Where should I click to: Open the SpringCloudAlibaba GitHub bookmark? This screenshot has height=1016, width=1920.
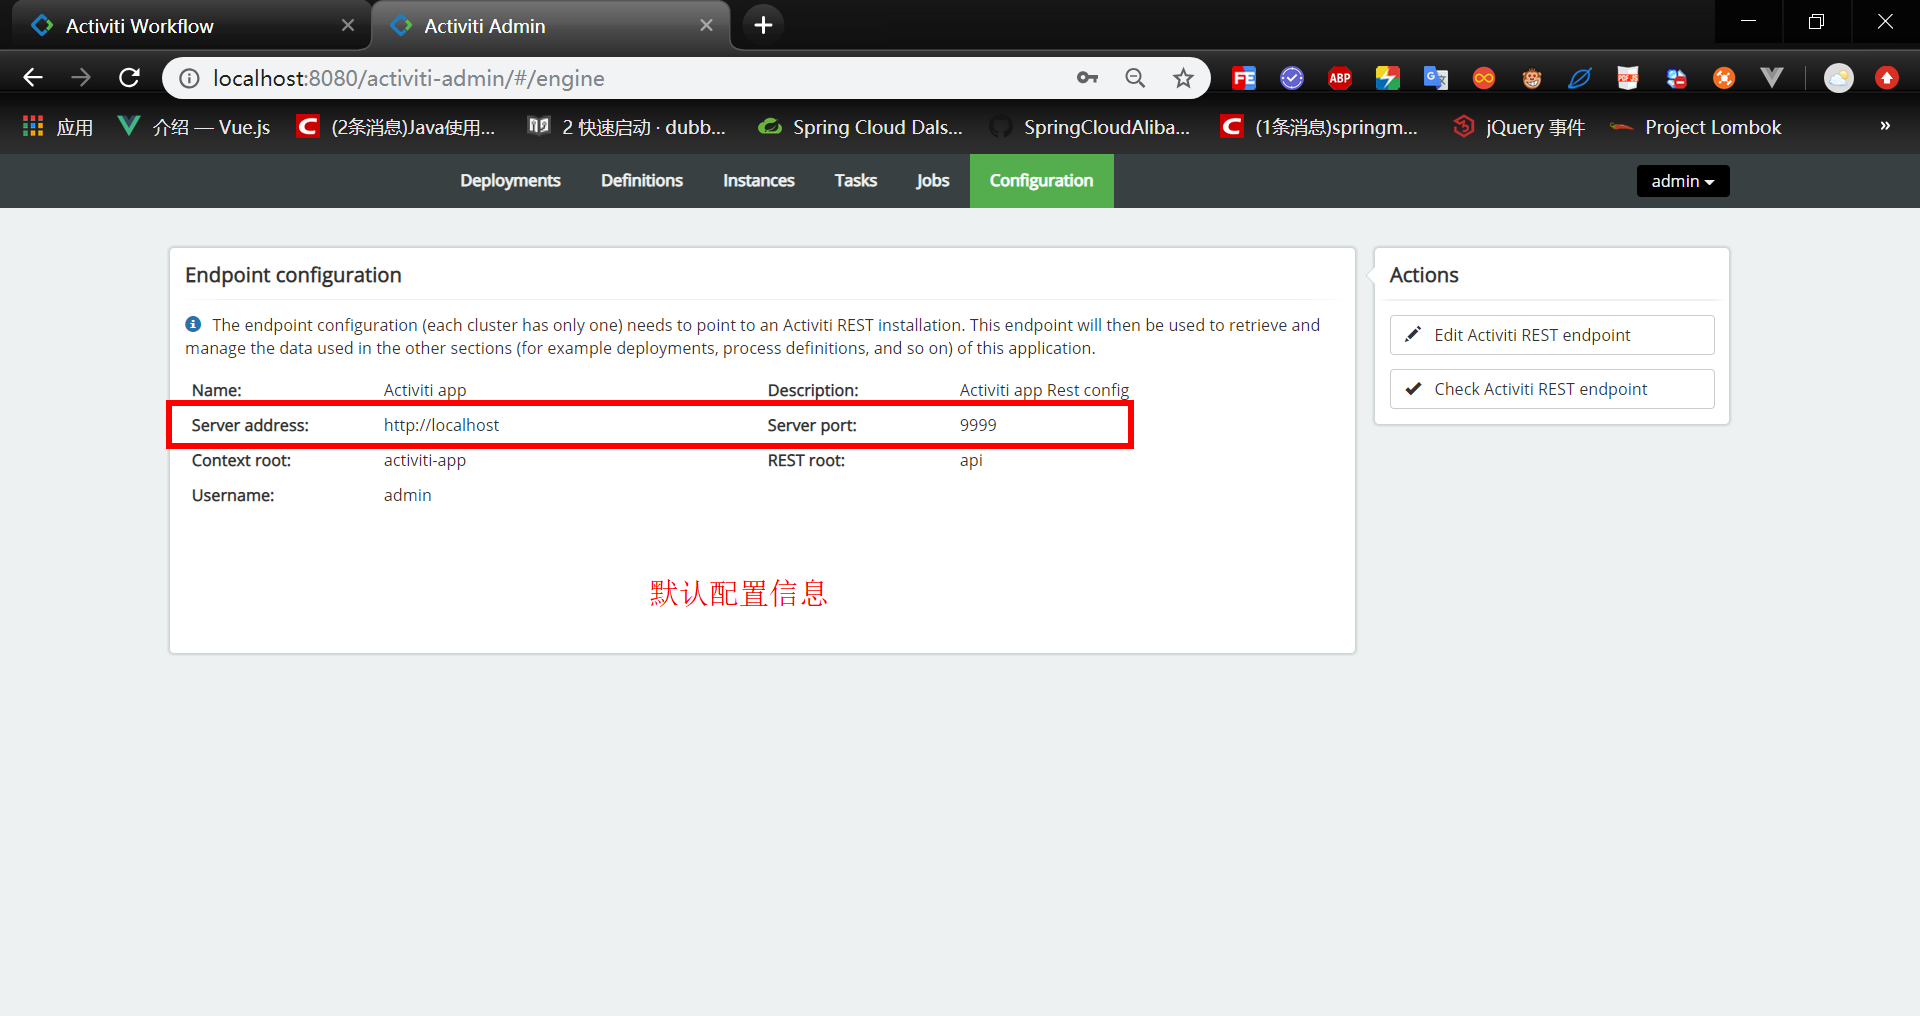1091,127
